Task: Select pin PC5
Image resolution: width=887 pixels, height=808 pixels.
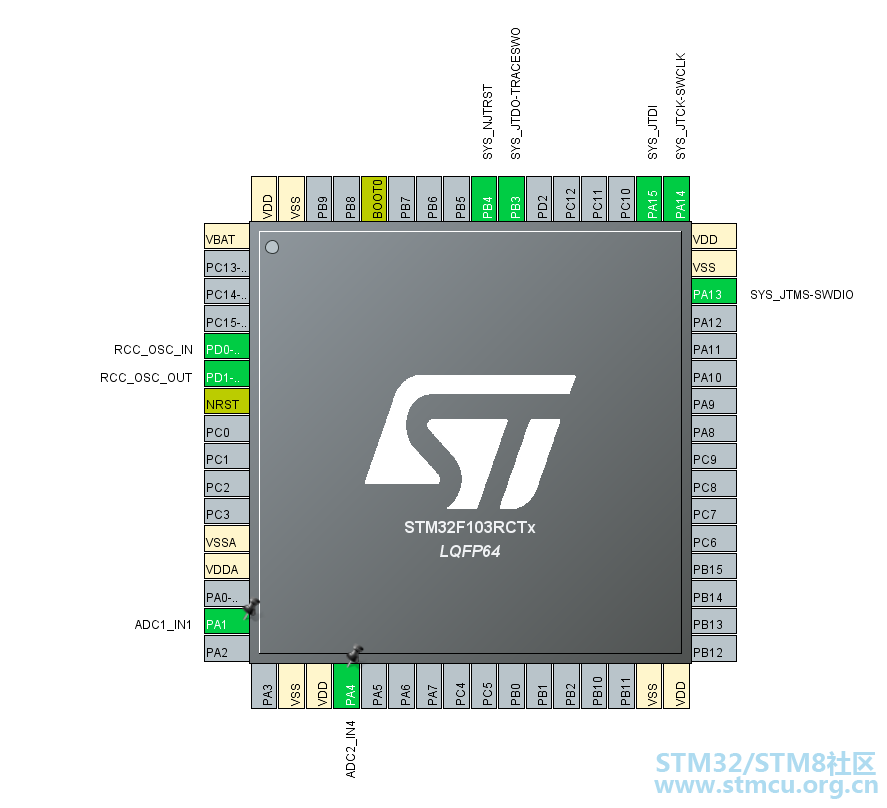Action: pos(484,686)
